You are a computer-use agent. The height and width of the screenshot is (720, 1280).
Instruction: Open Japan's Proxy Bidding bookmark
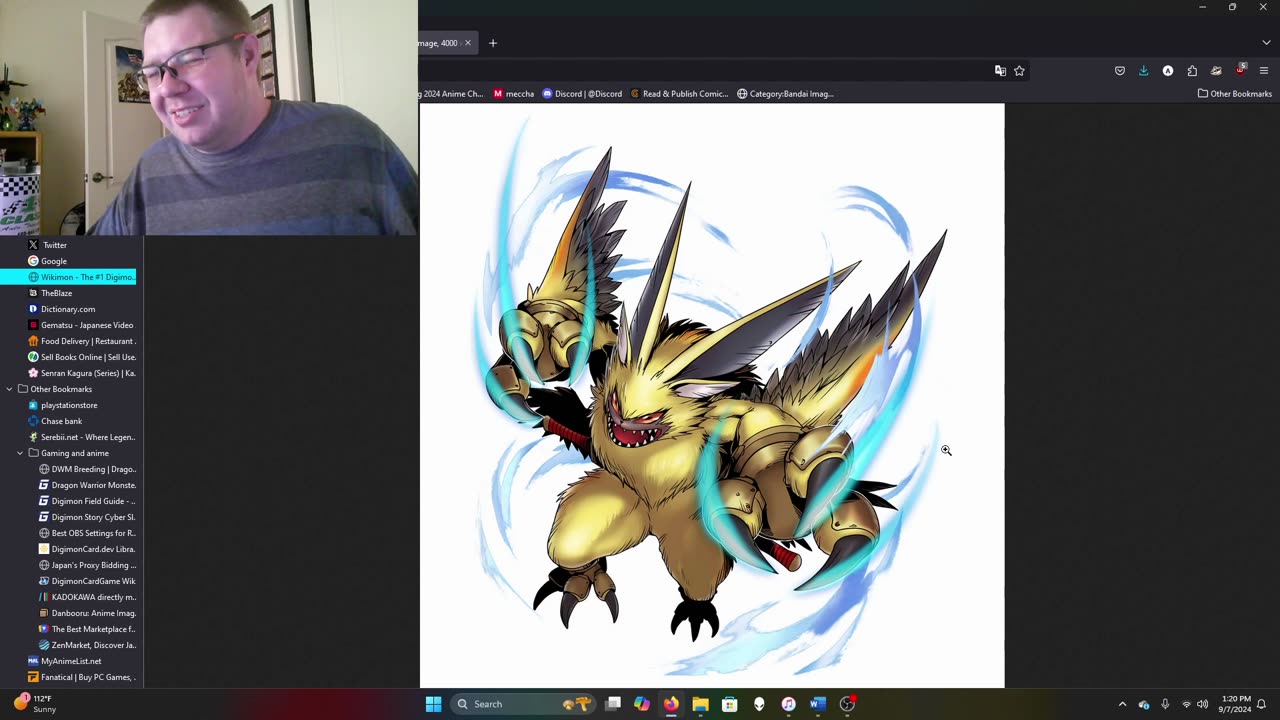click(x=87, y=565)
